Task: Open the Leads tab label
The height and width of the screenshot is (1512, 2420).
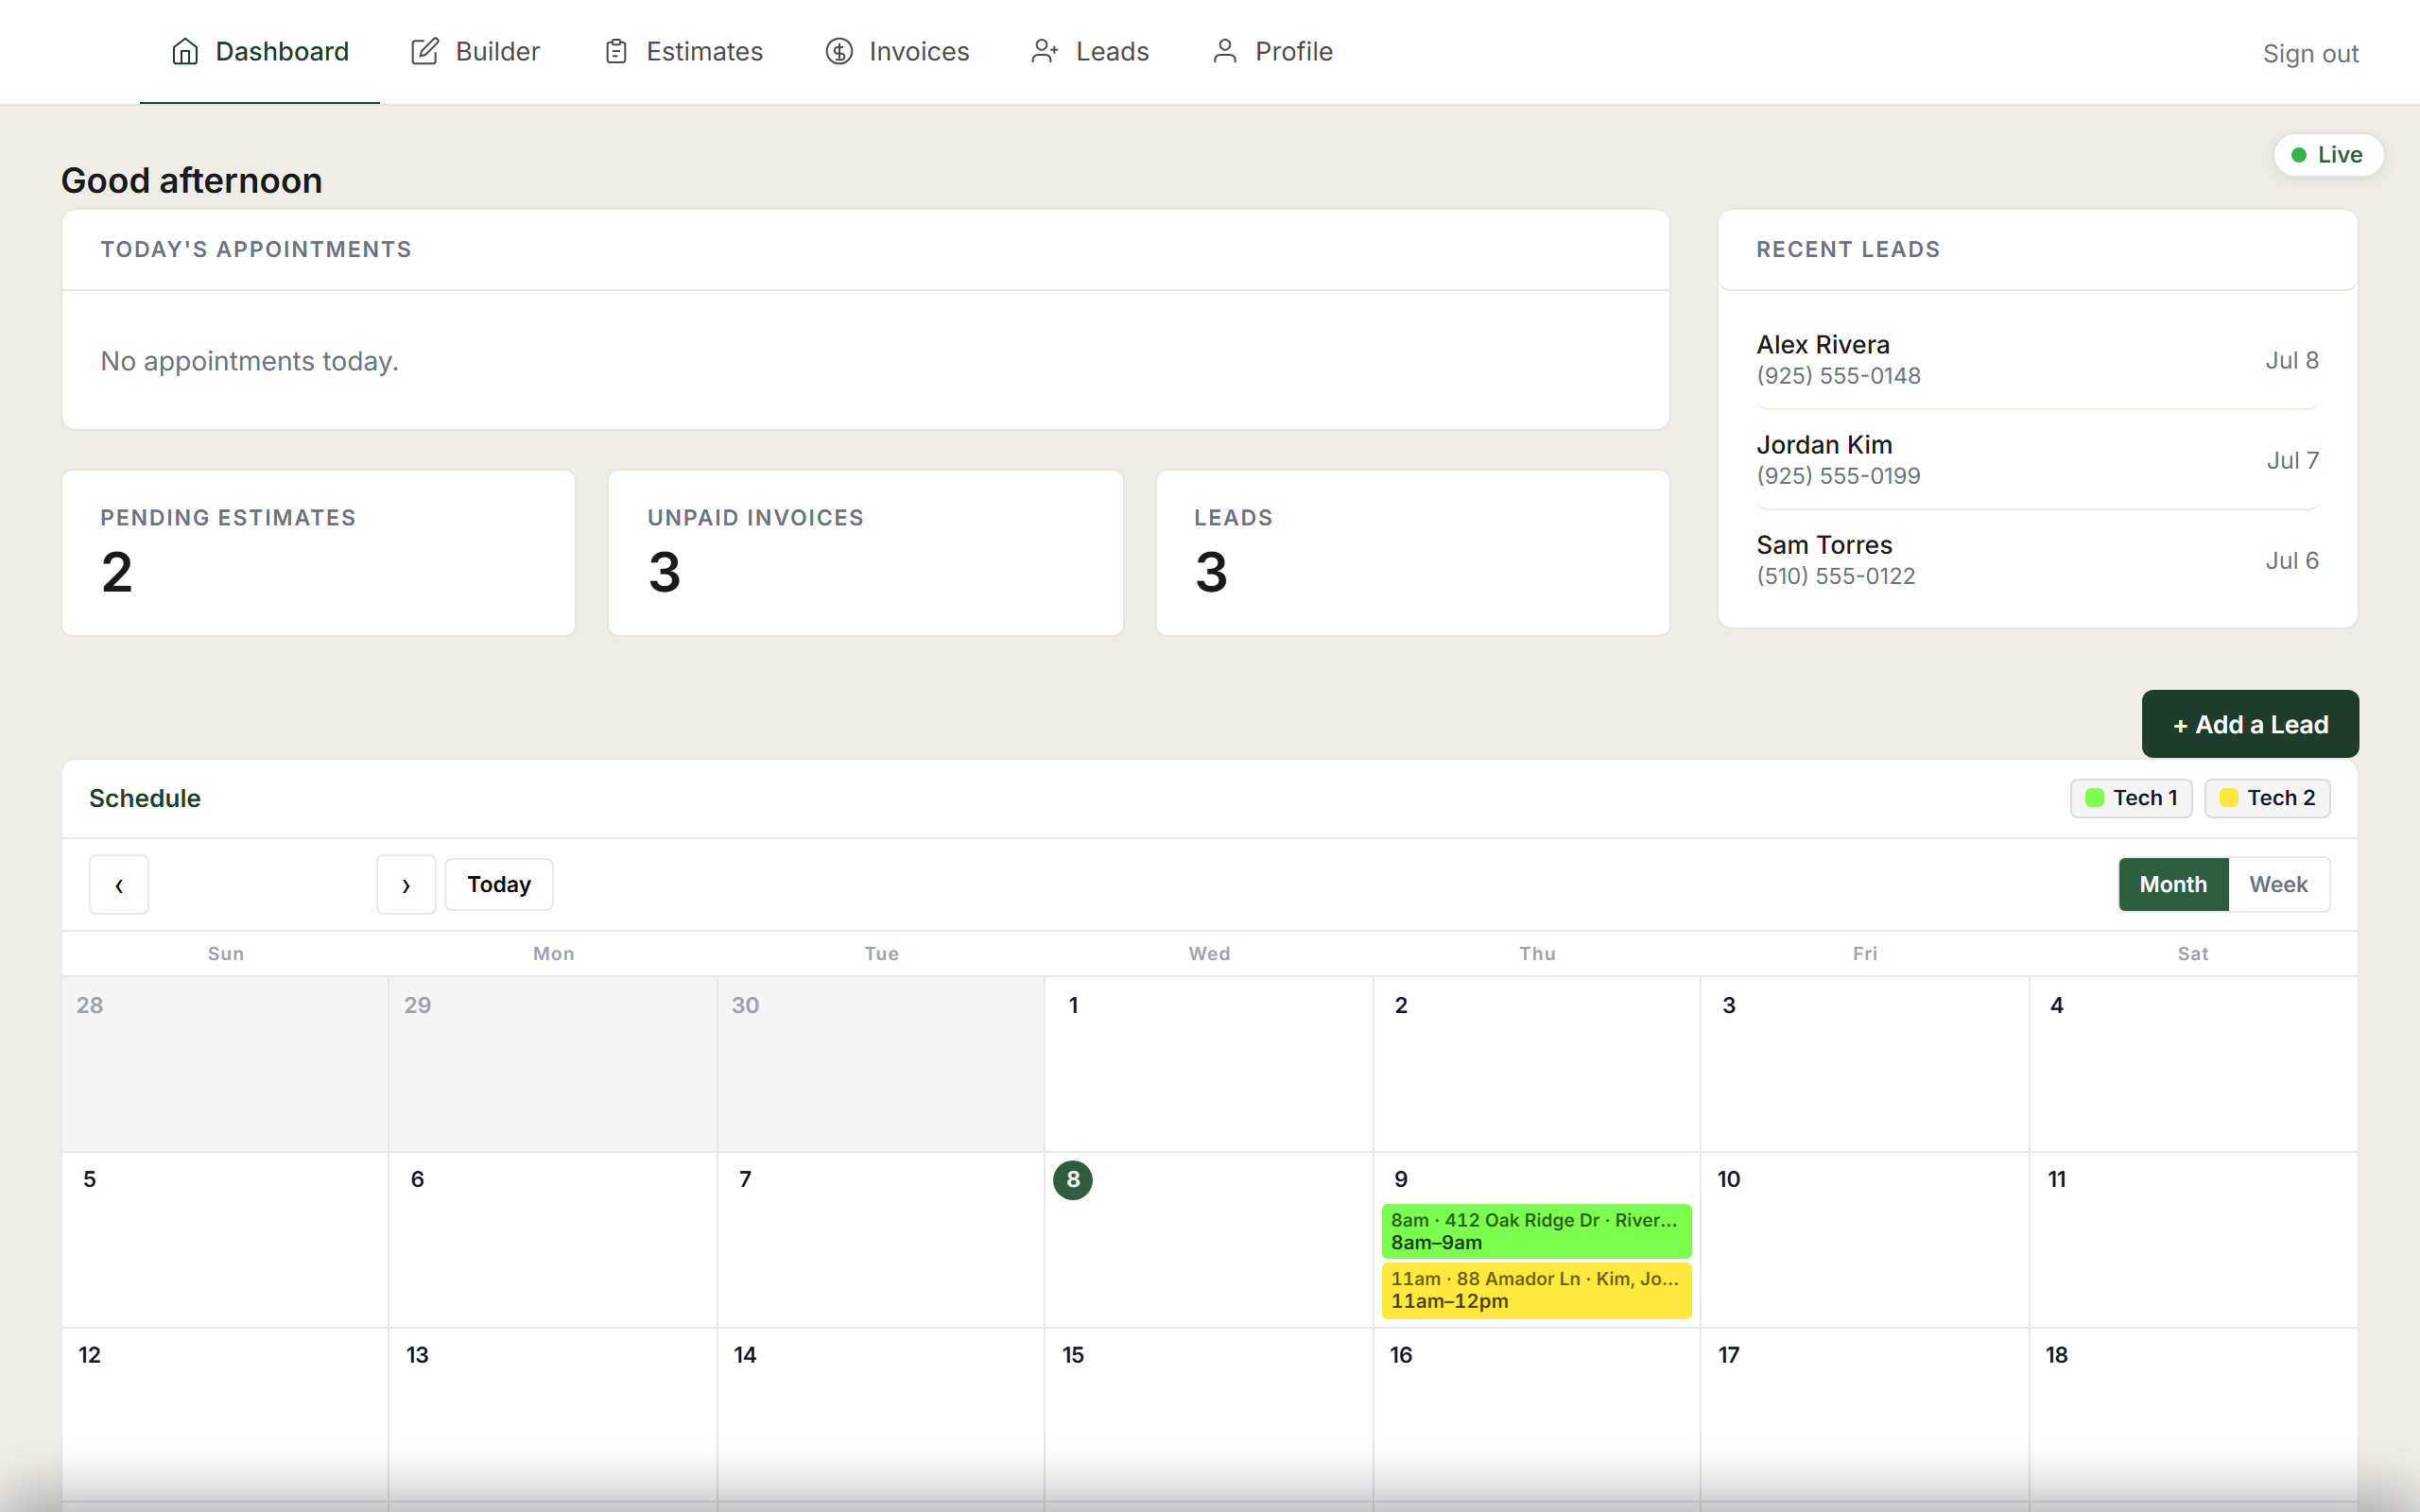Action: pos(1112,51)
